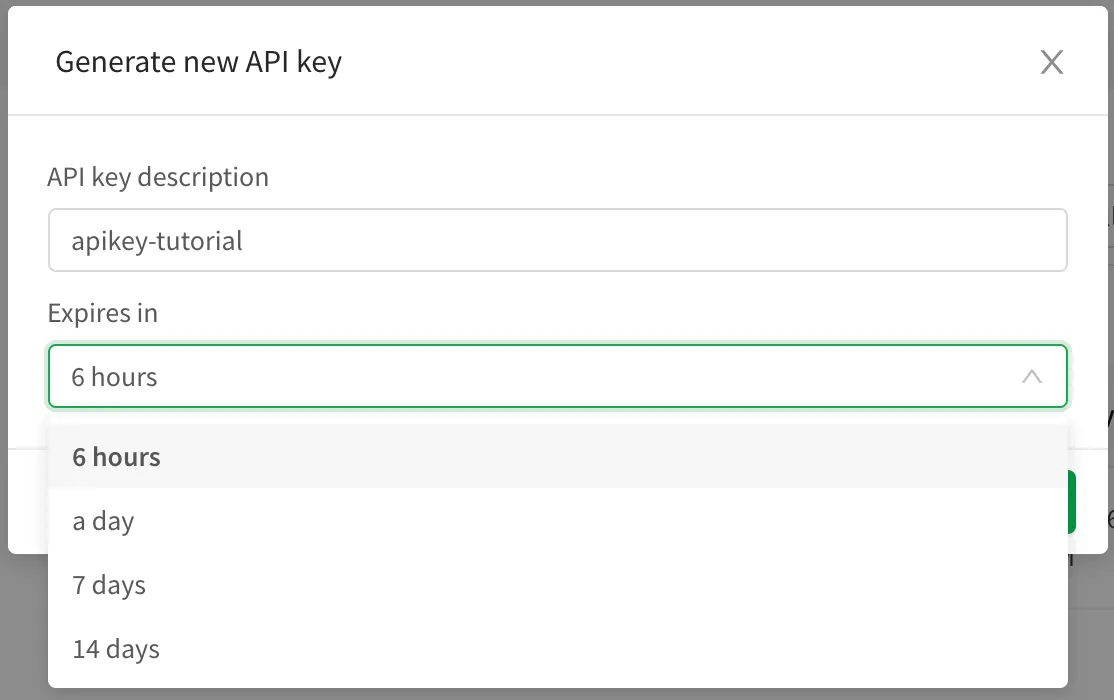Click the API key description label

point(157,176)
